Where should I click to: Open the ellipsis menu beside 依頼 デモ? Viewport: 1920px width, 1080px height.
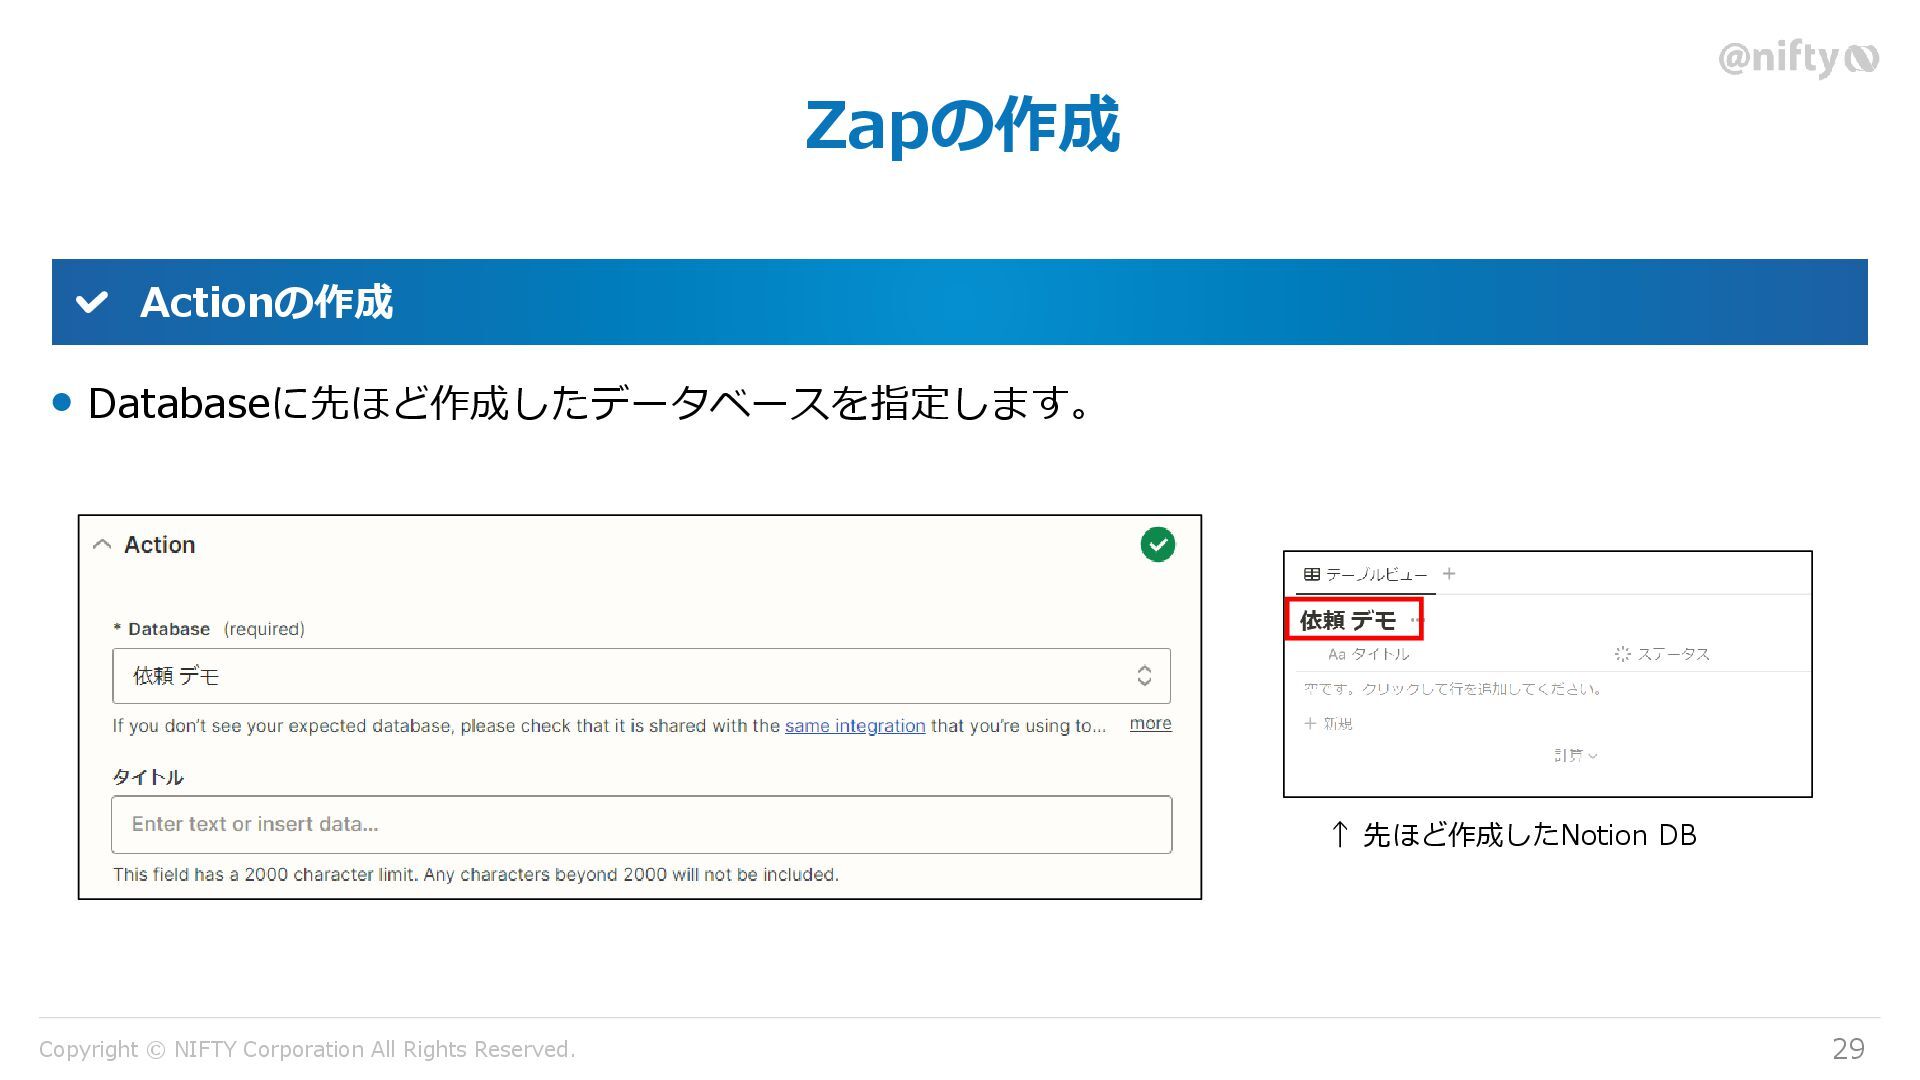(x=1416, y=621)
